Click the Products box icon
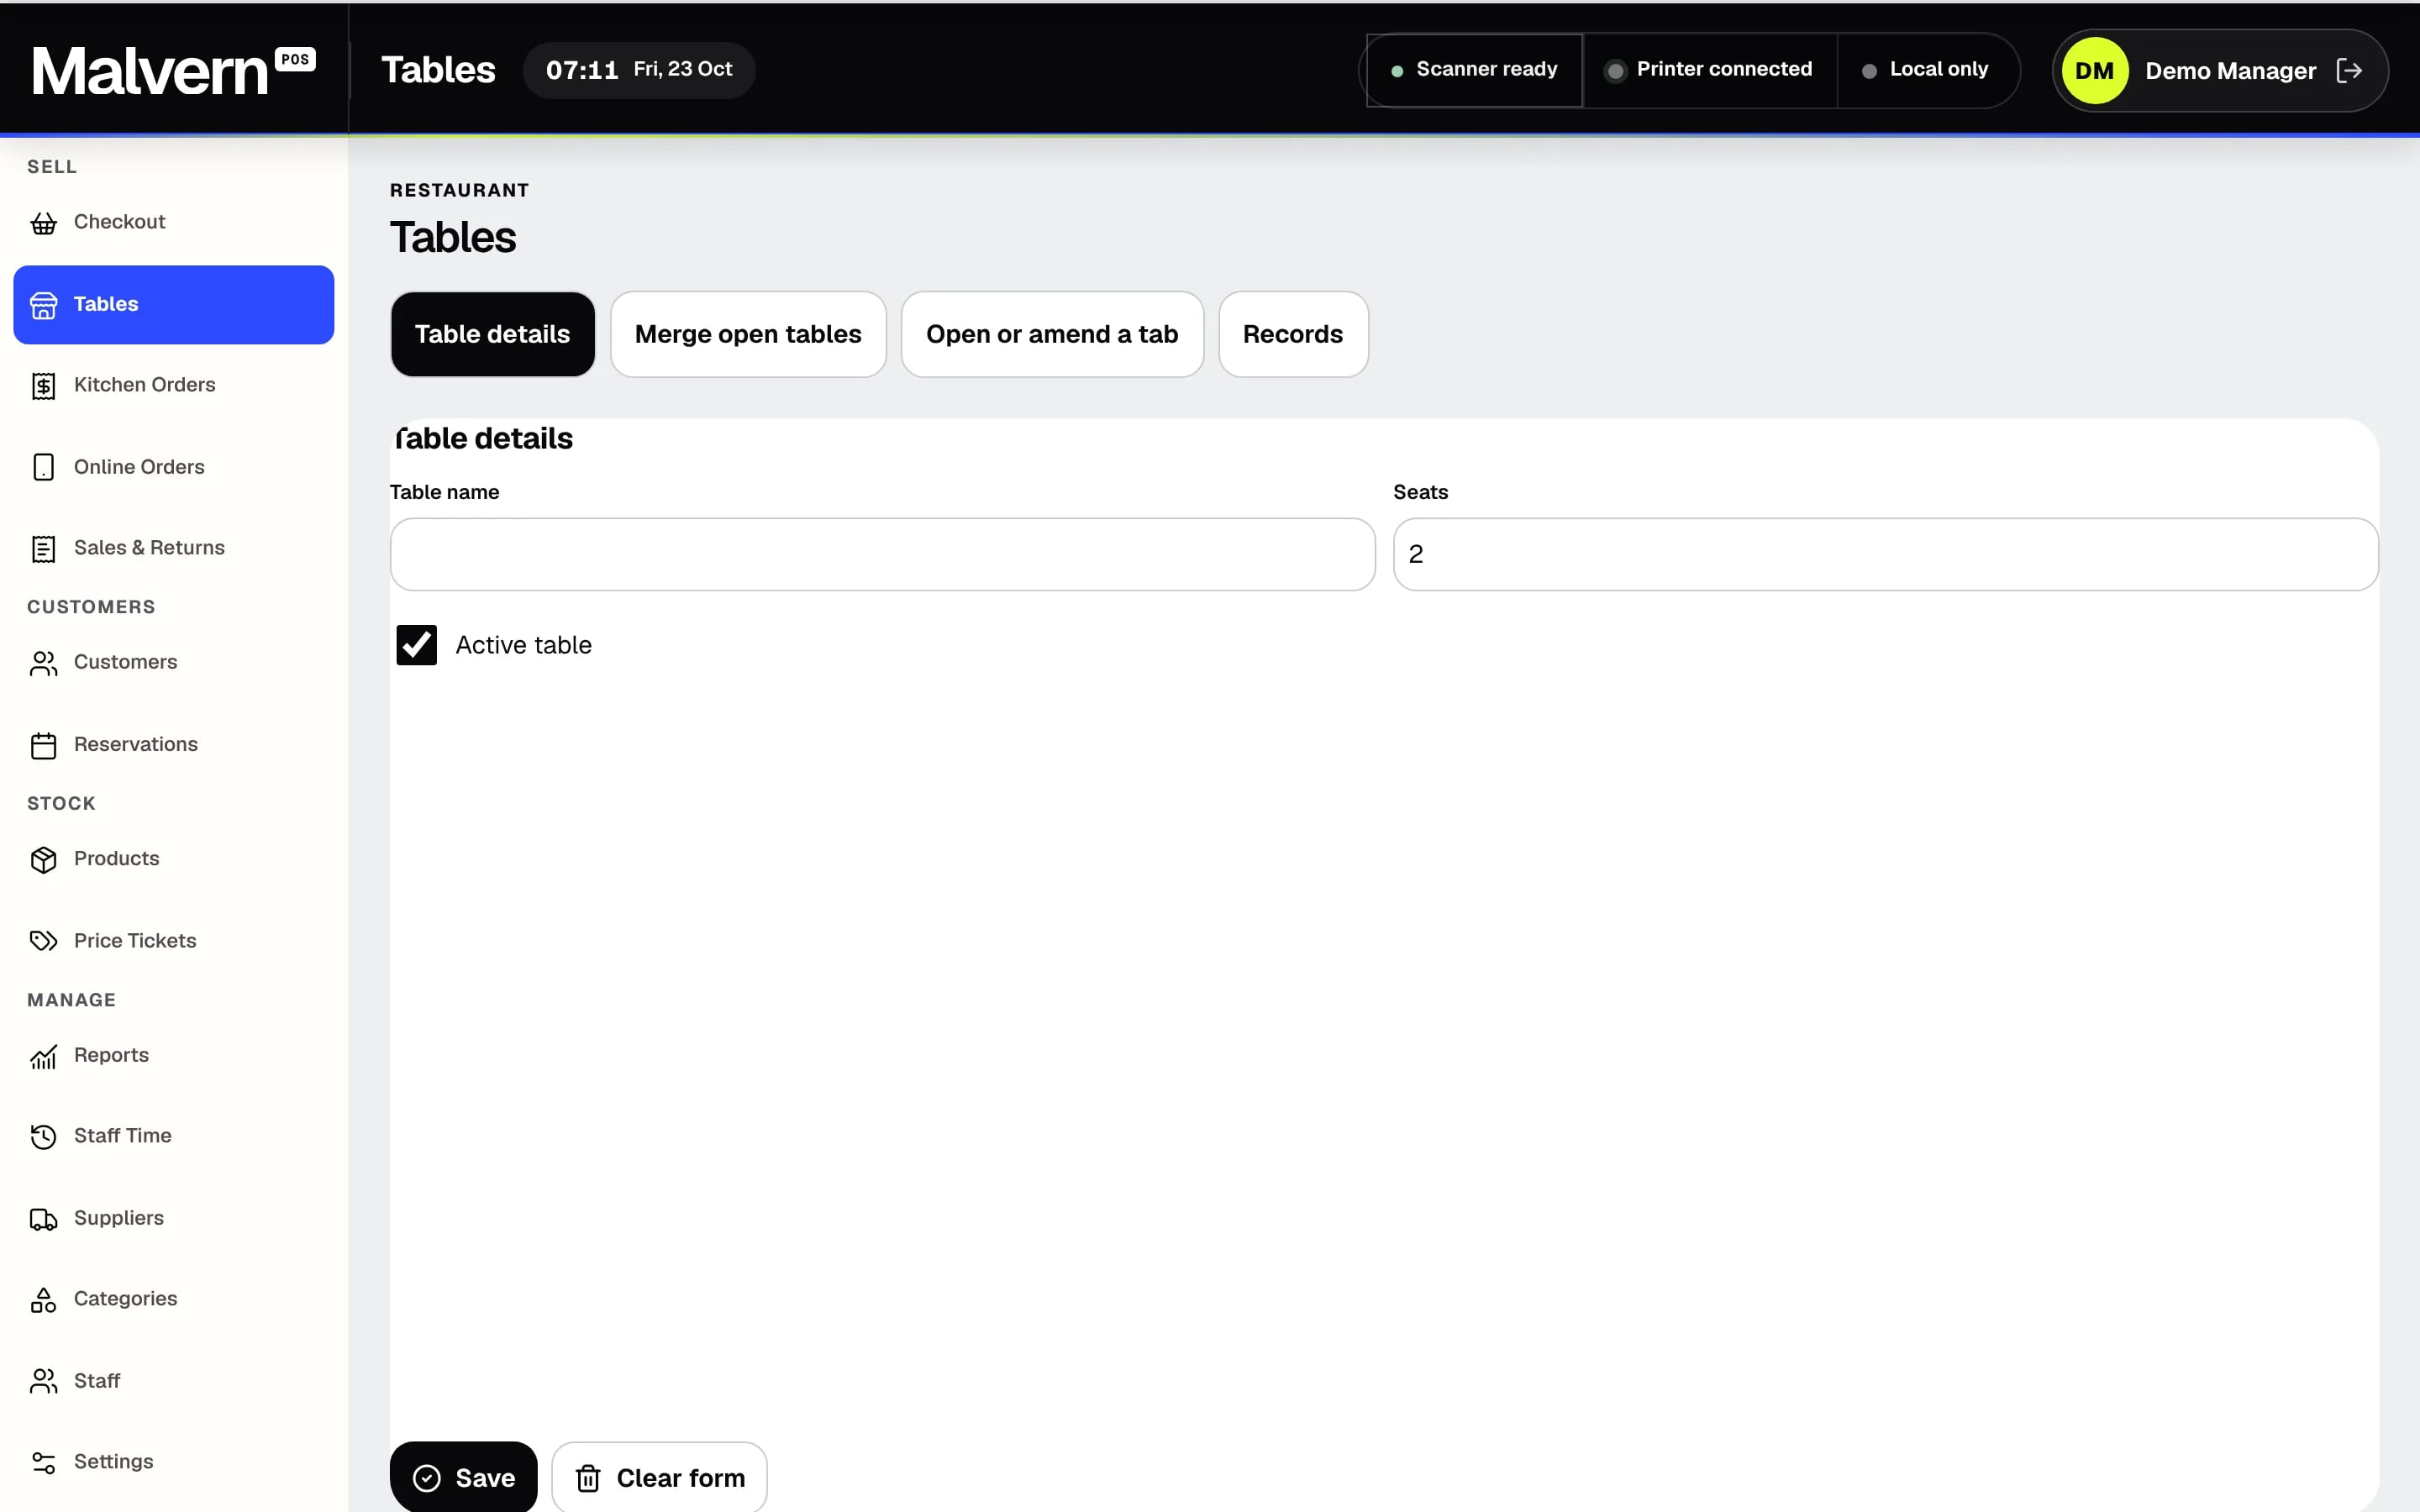Screen dimensions: 2420x1512 click(x=43, y=859)
